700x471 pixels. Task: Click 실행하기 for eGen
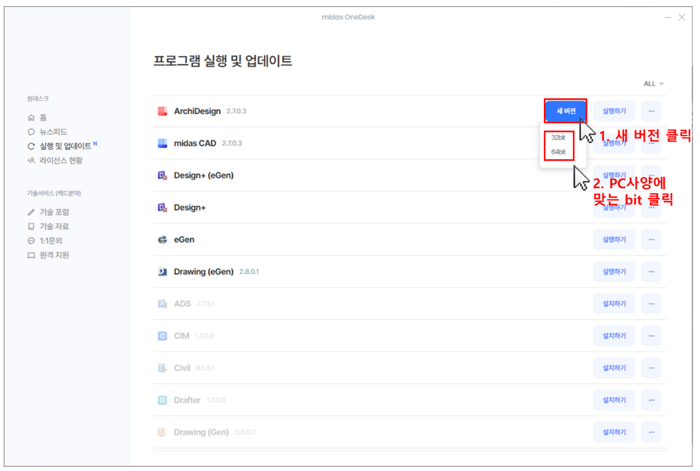pos(614,240)
